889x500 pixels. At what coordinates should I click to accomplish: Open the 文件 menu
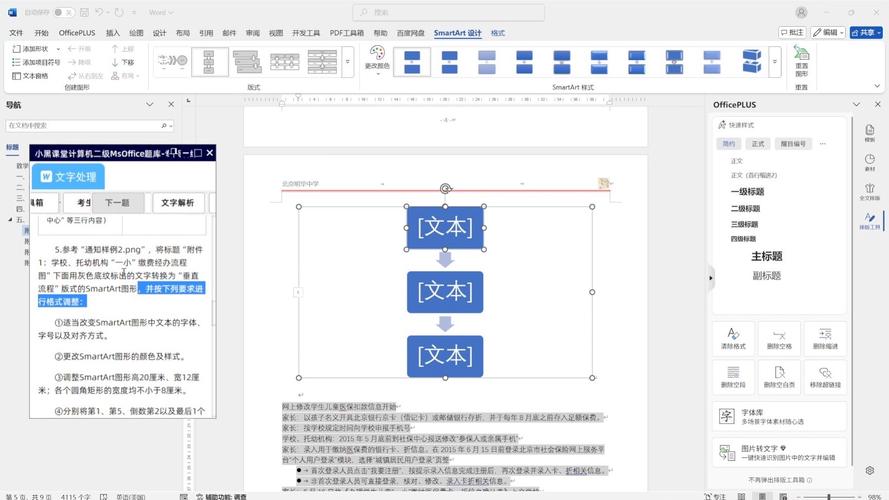(x=16, y=33)
